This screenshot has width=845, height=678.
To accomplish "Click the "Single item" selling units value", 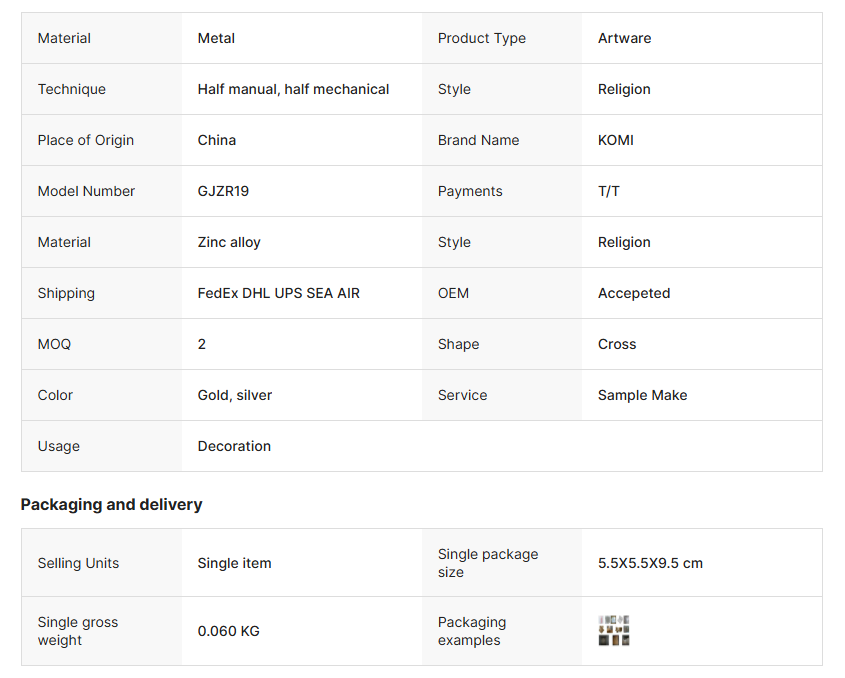I will [234, 563].
